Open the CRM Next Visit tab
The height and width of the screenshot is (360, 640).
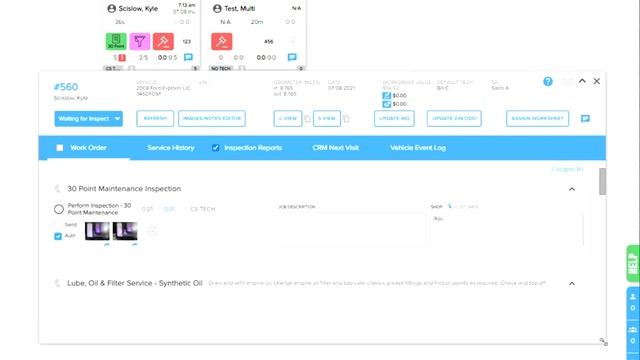(x=336, y=148)
